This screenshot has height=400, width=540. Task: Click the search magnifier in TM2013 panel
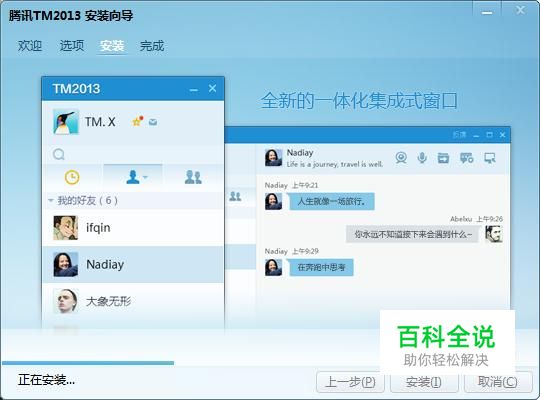59,154
